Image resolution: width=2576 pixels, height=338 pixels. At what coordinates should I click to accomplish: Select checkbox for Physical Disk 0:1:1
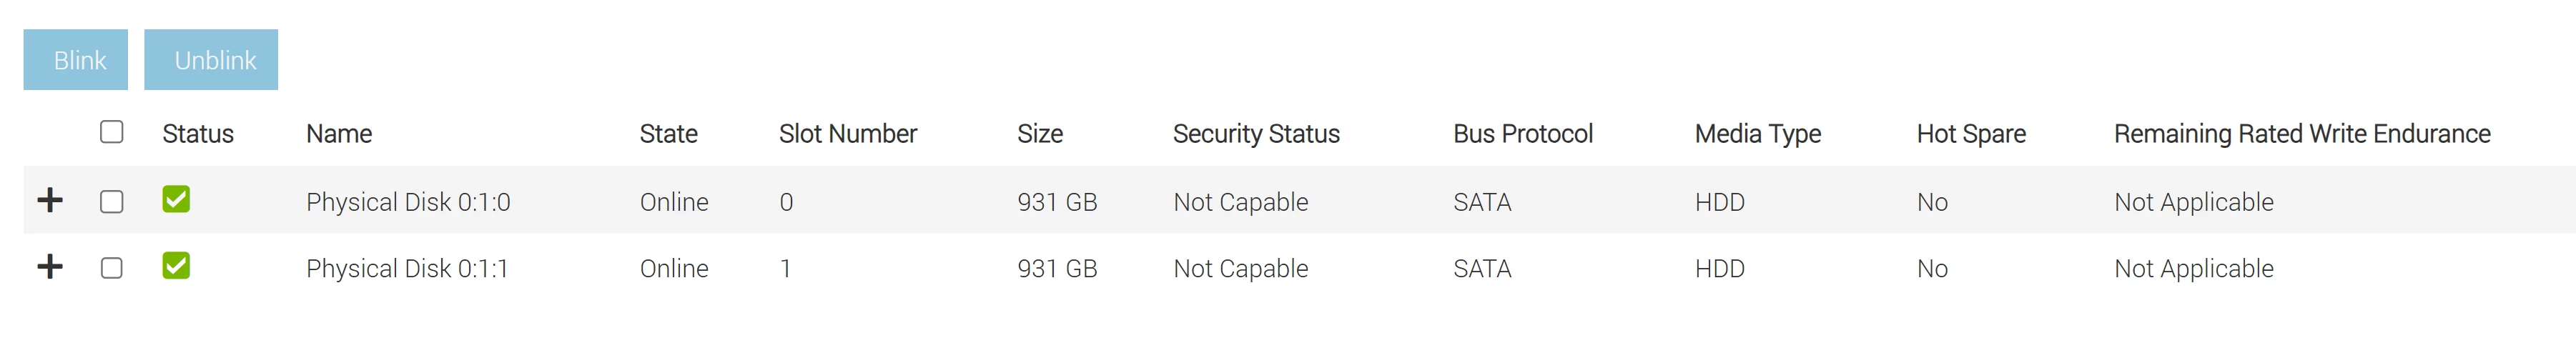(x=112, y=268)
